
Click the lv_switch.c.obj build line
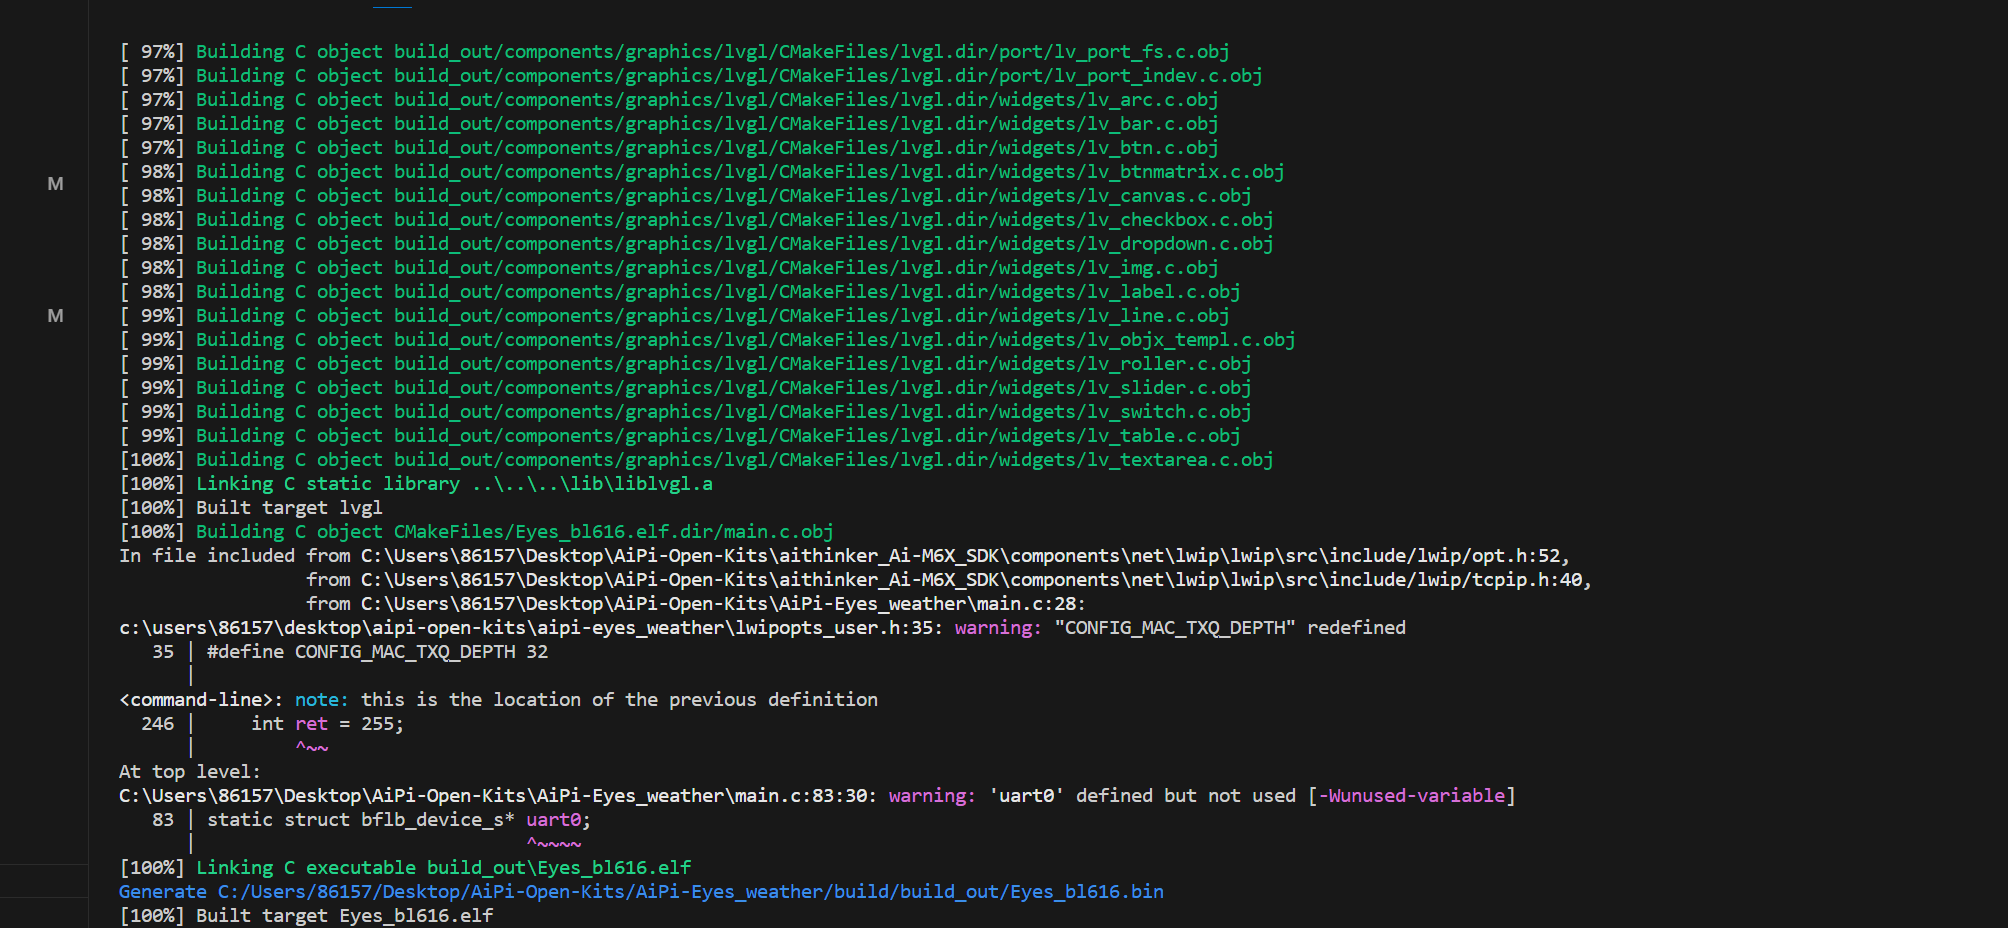[685, 411]
